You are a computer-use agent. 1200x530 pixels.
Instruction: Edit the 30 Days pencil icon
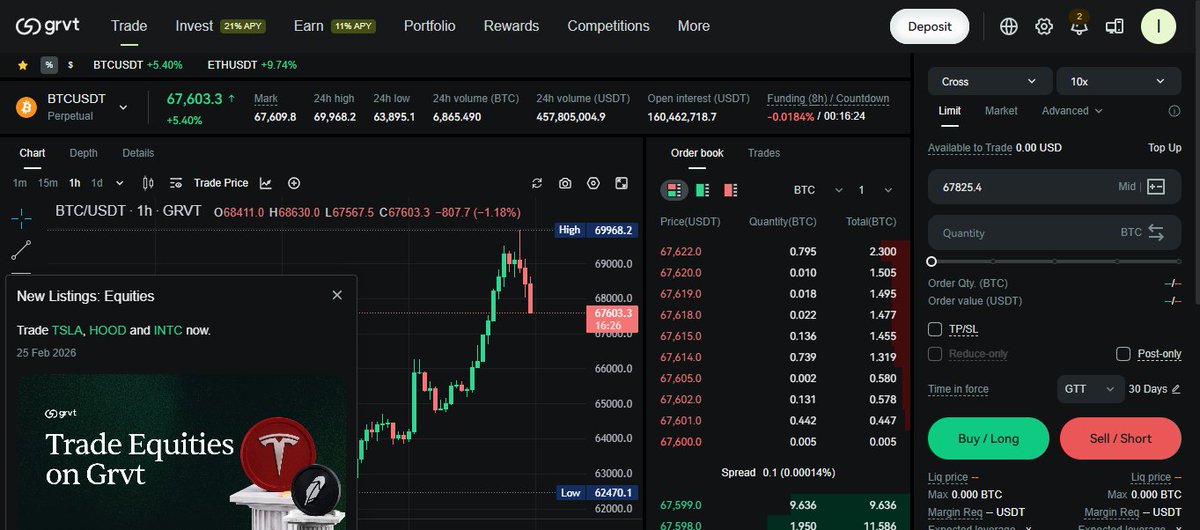(1175, 389)
